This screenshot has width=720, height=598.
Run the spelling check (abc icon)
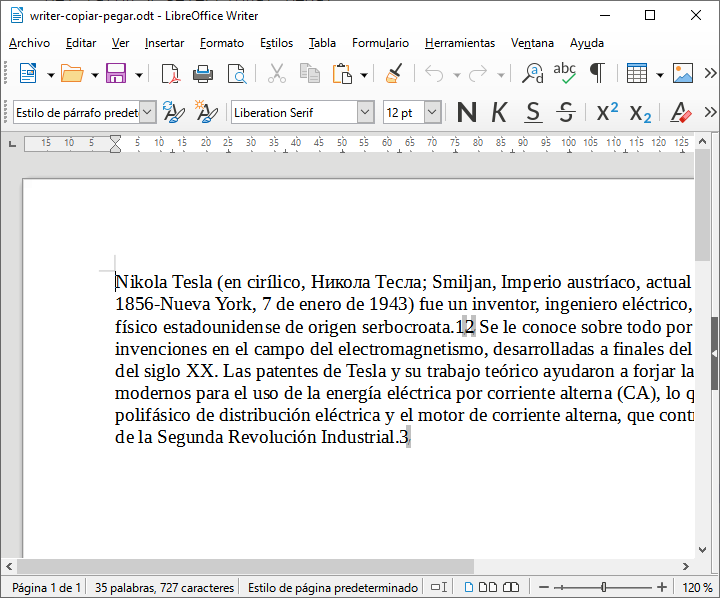pos(565,73)
